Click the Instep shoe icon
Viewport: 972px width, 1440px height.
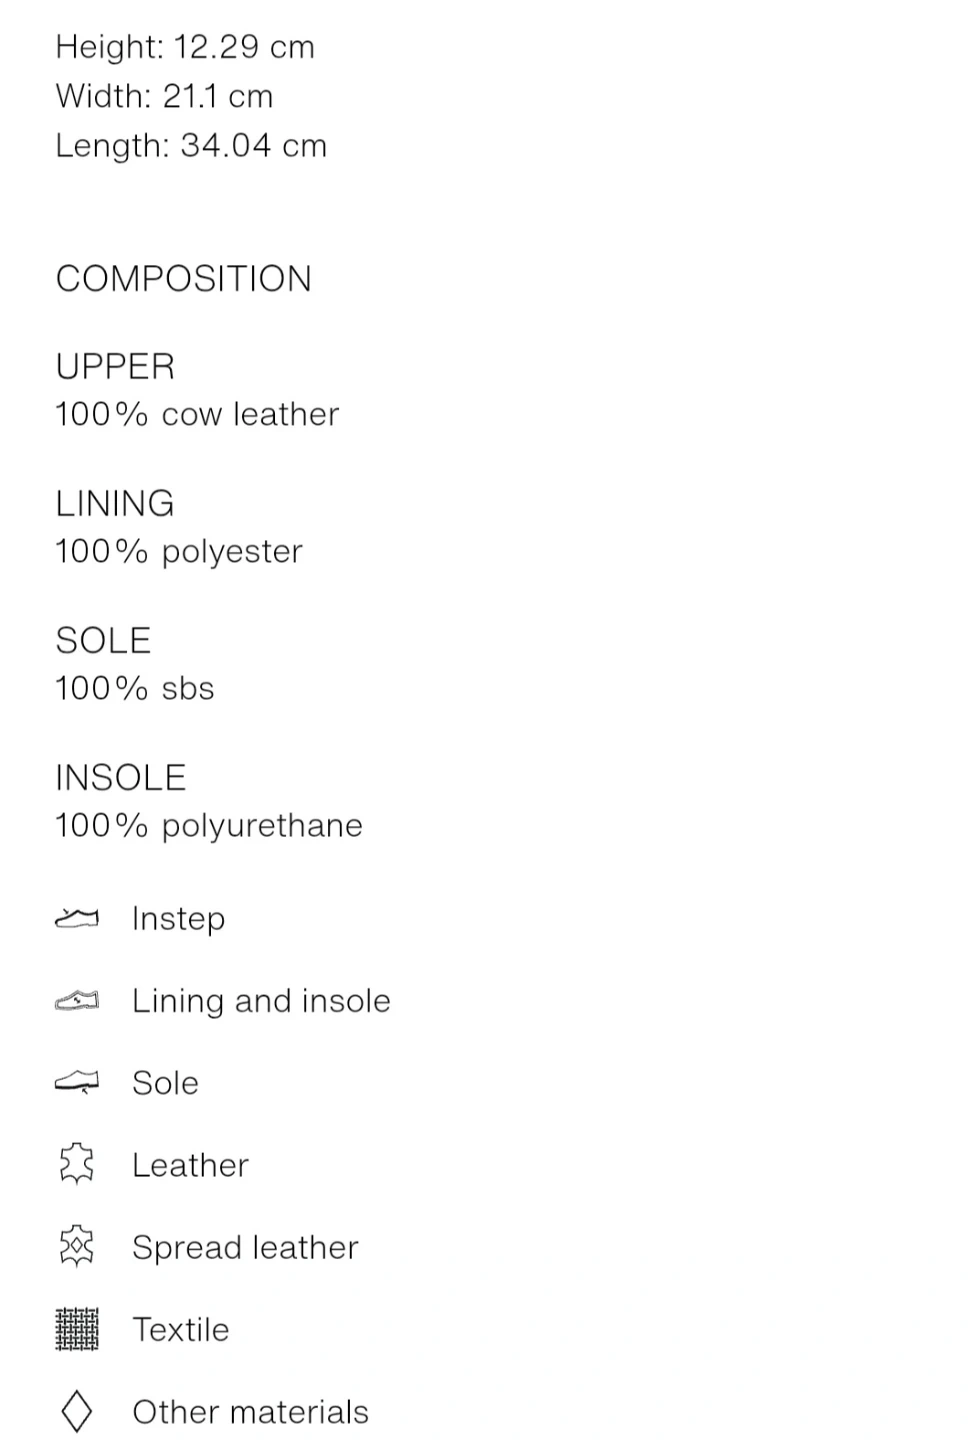[x=77, y=918]
